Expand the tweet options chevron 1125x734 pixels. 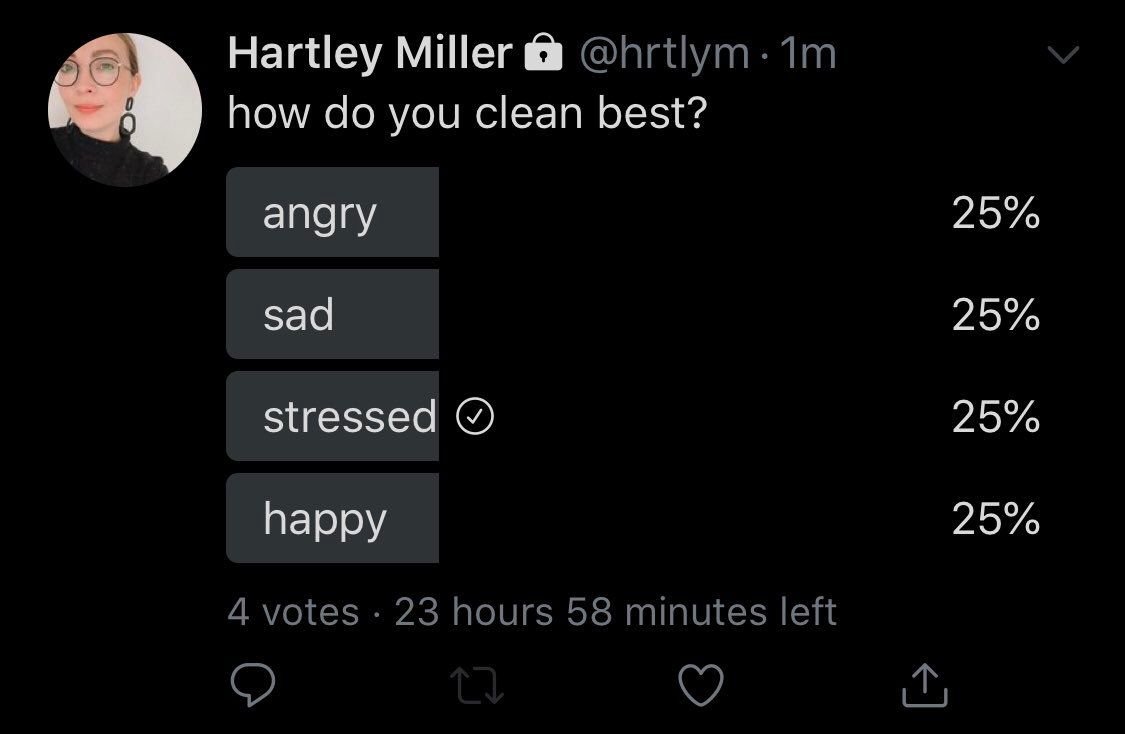point(1063,55)
